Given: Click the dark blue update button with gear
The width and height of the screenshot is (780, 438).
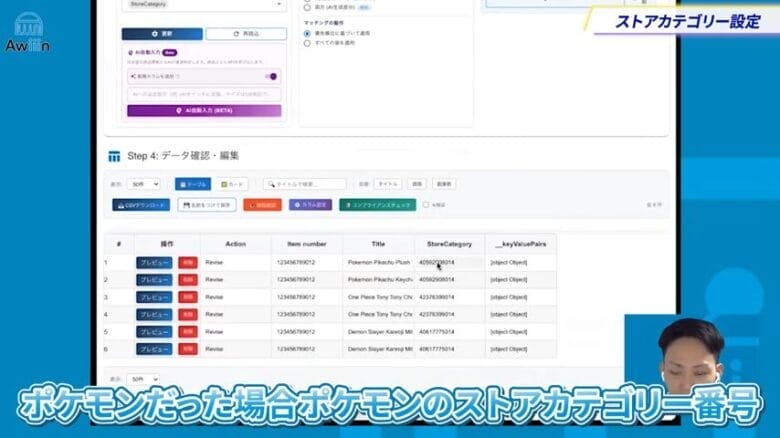Looking at the screenshot, I should [x=162, y=34].
